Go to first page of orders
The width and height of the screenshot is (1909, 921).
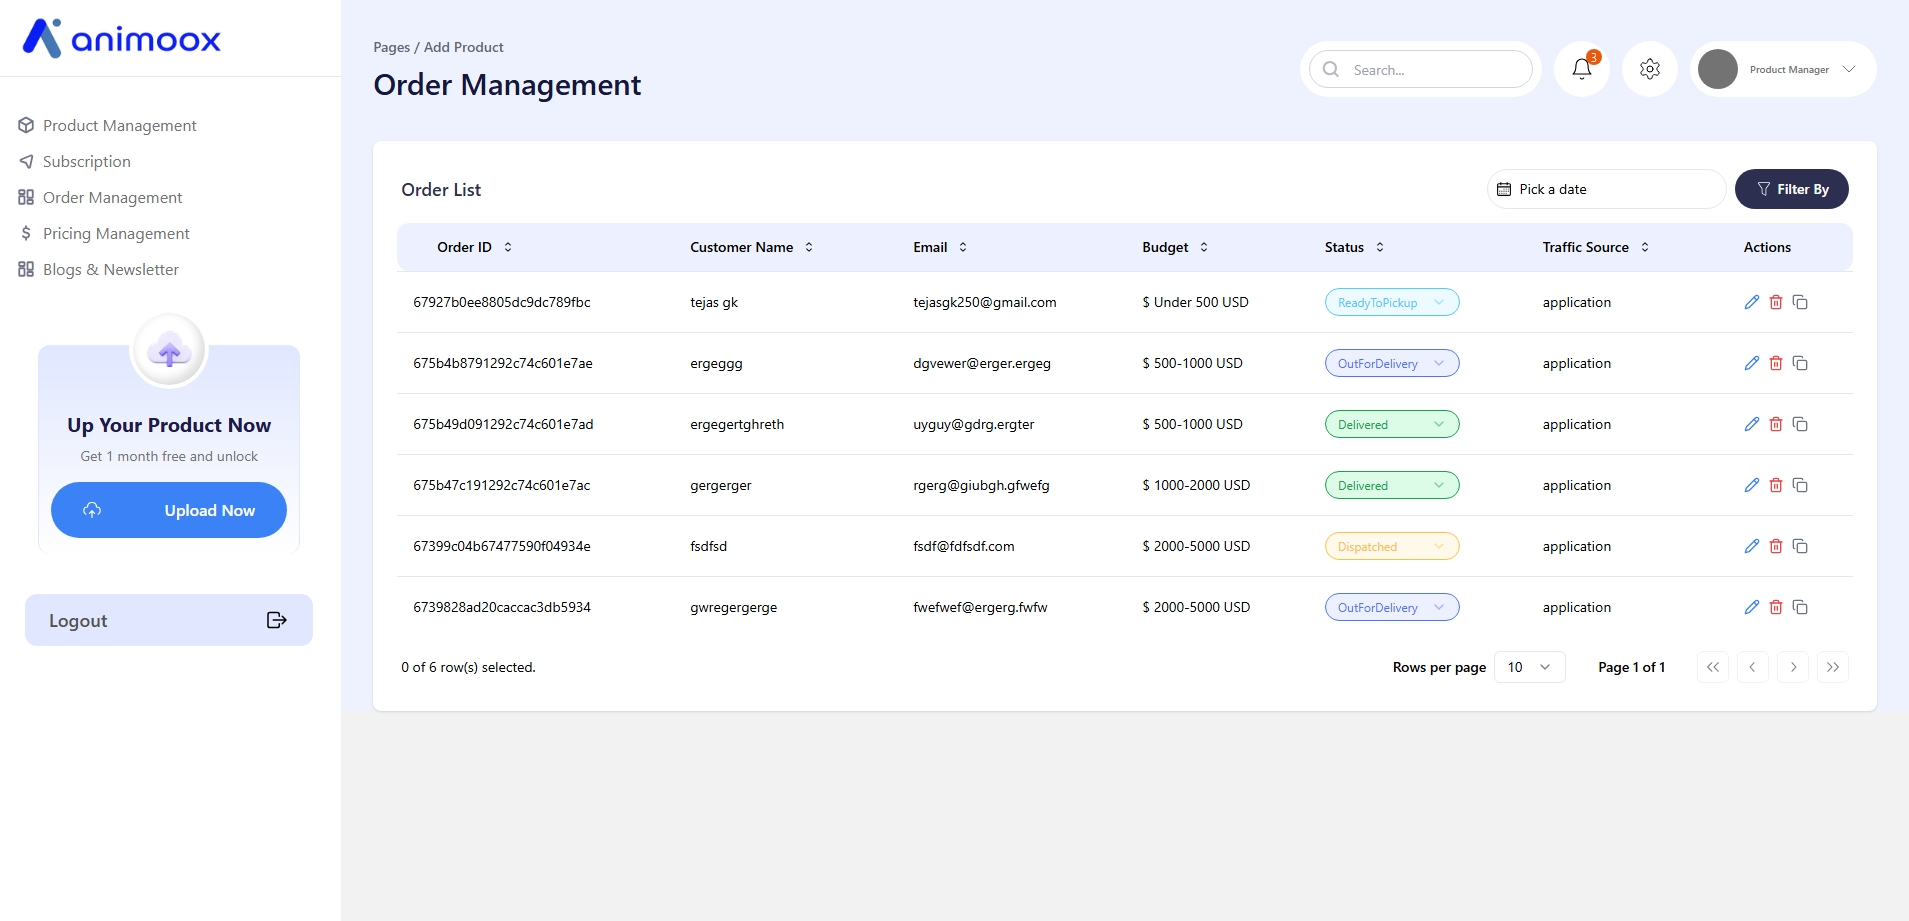[1713, 667]
